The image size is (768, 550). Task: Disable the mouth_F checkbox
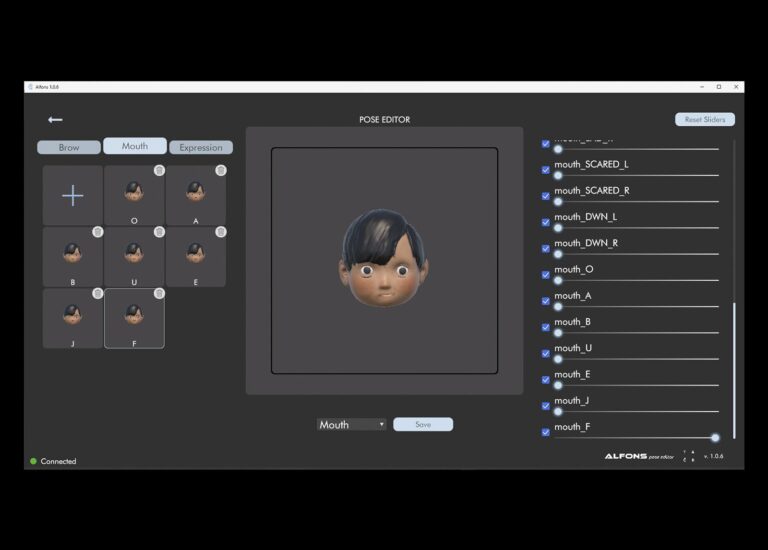pyautogui.click(x=546, y=432)
